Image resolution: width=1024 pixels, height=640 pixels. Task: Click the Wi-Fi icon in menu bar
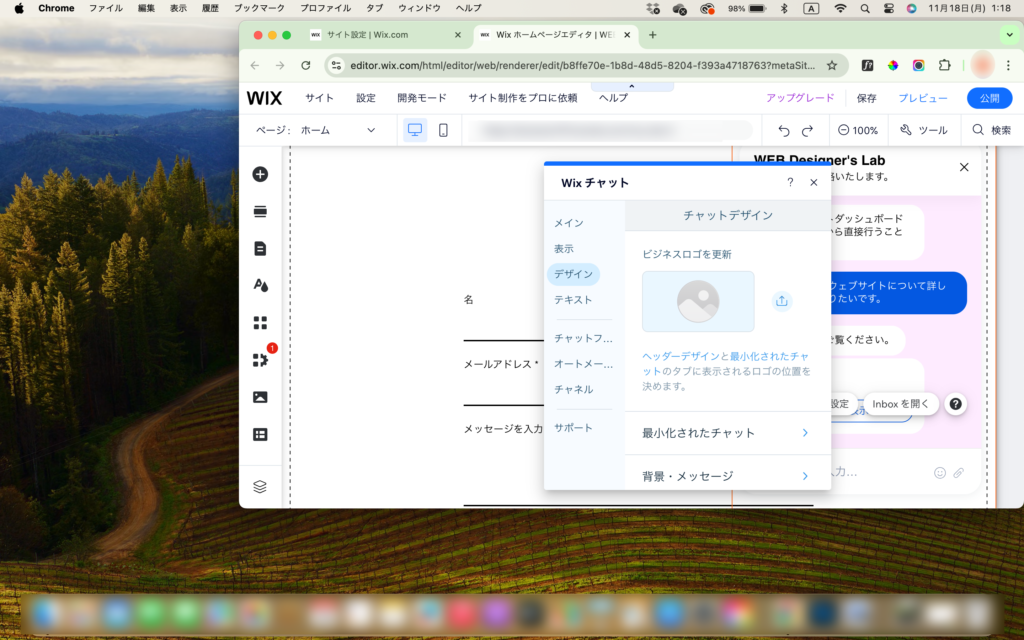click(x=840, y=8)
